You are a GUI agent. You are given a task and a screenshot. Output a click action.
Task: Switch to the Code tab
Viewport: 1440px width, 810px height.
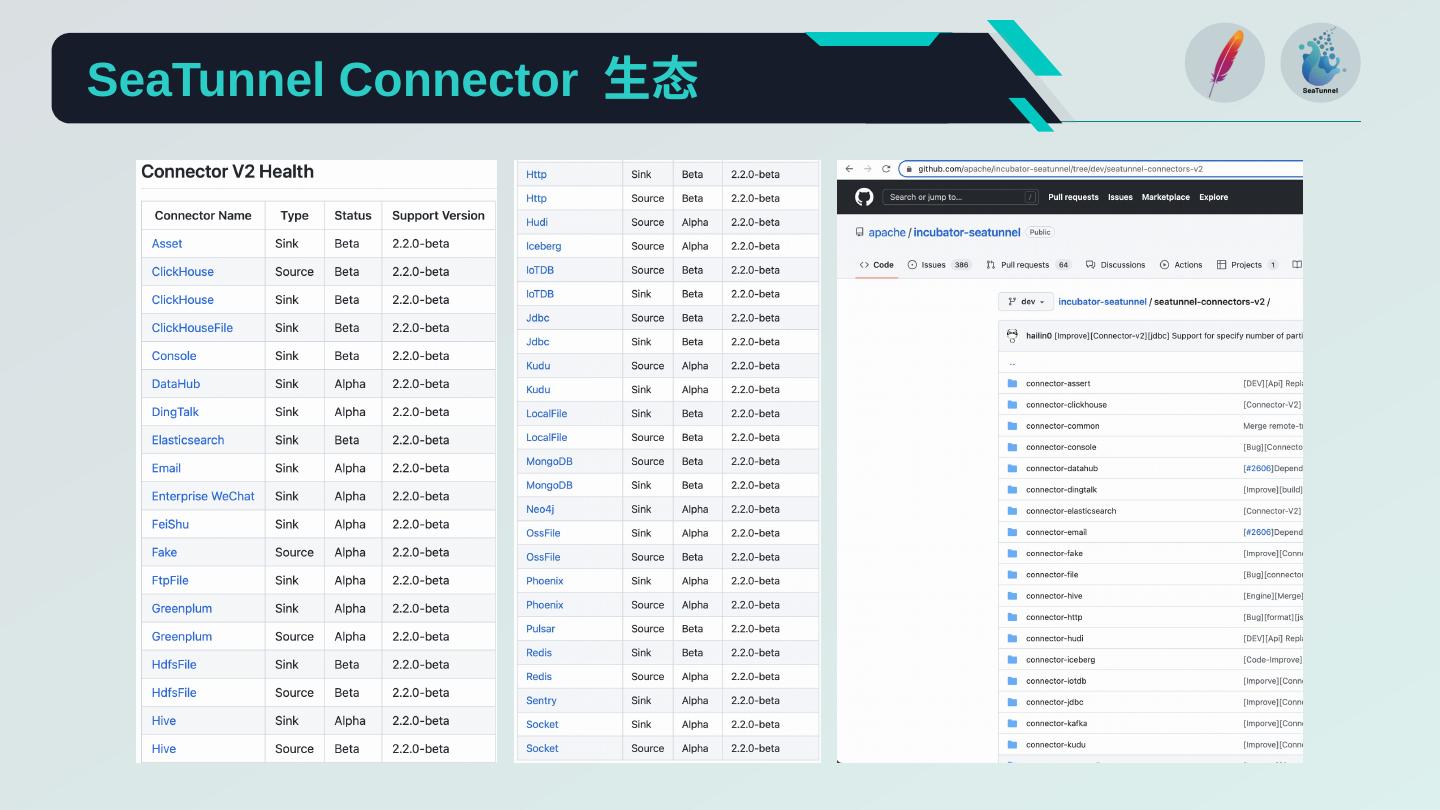pyautogui.click(x=876, y=265)
